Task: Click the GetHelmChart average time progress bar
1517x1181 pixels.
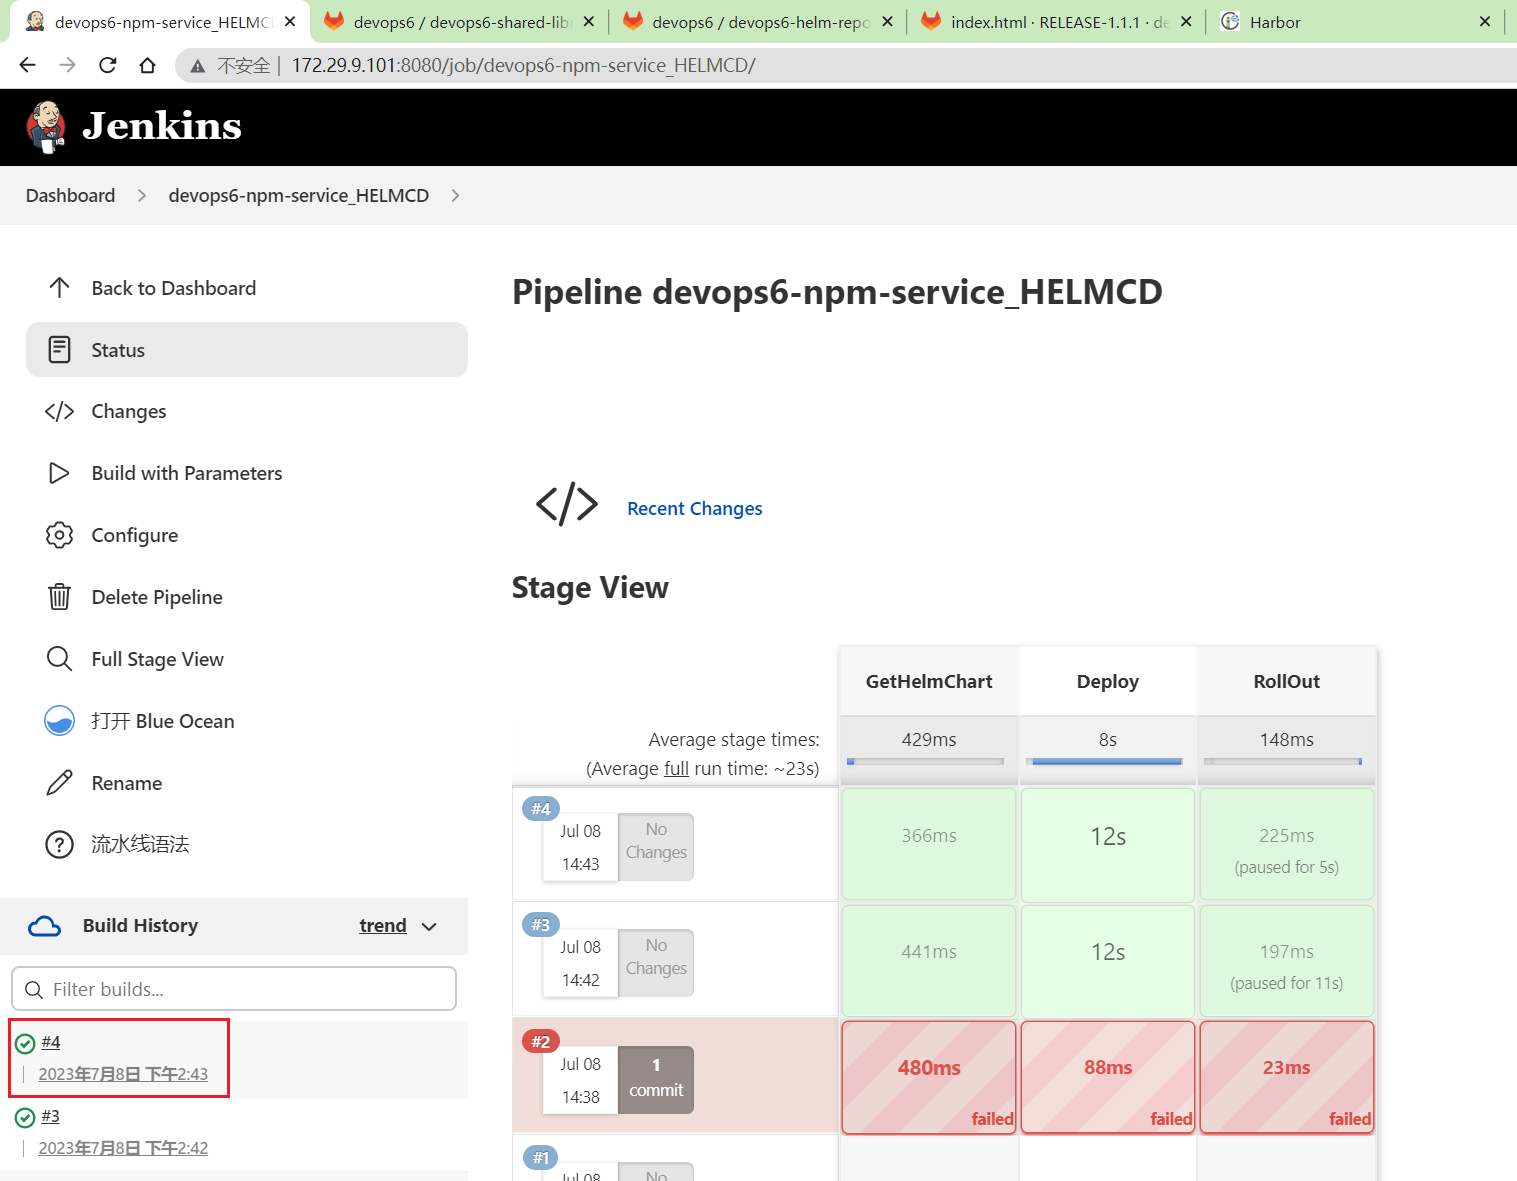Action: click(x=925, y=762)
